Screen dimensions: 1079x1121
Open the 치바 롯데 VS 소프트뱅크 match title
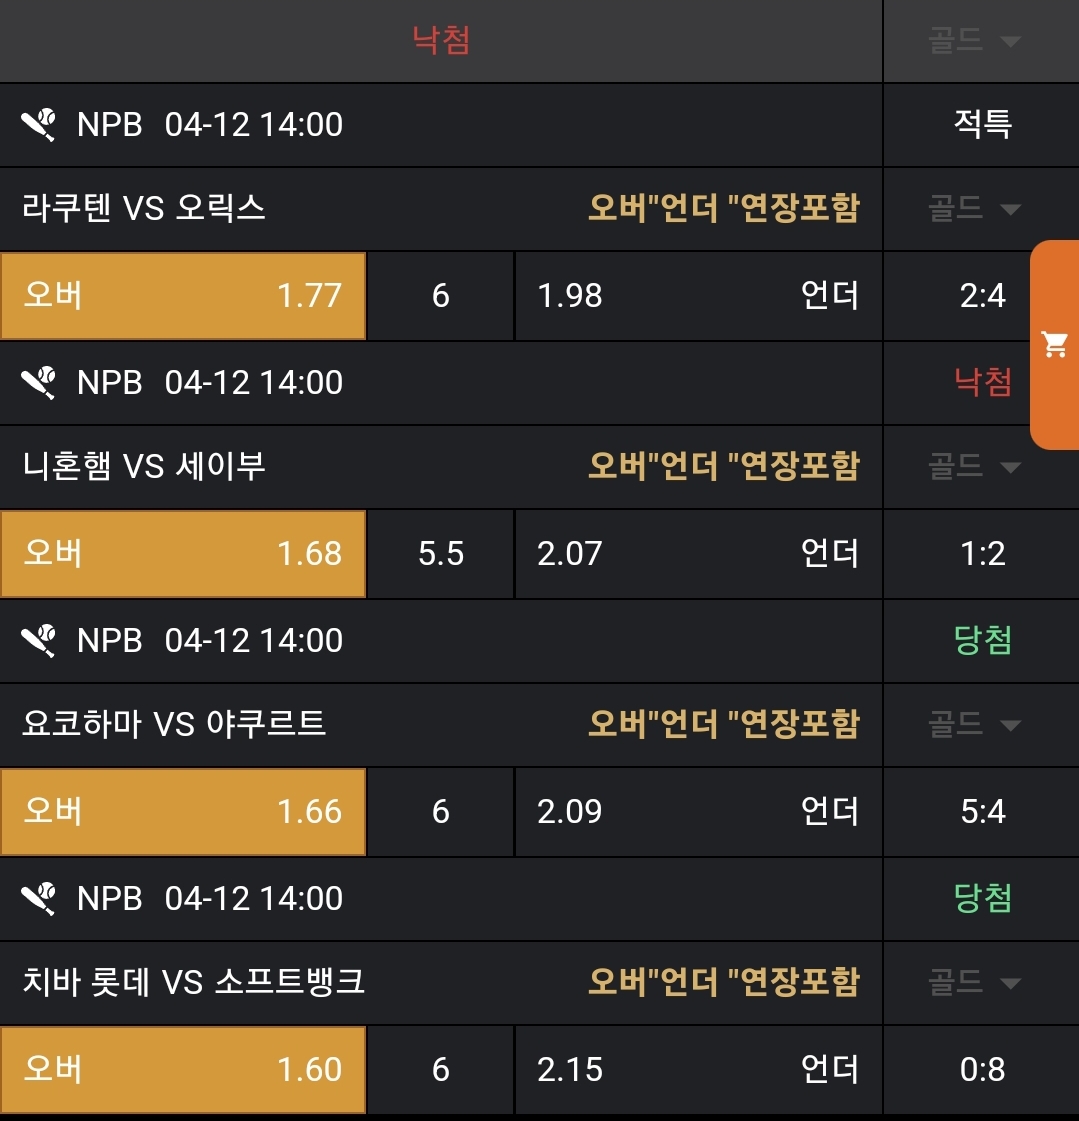(194, 982)
